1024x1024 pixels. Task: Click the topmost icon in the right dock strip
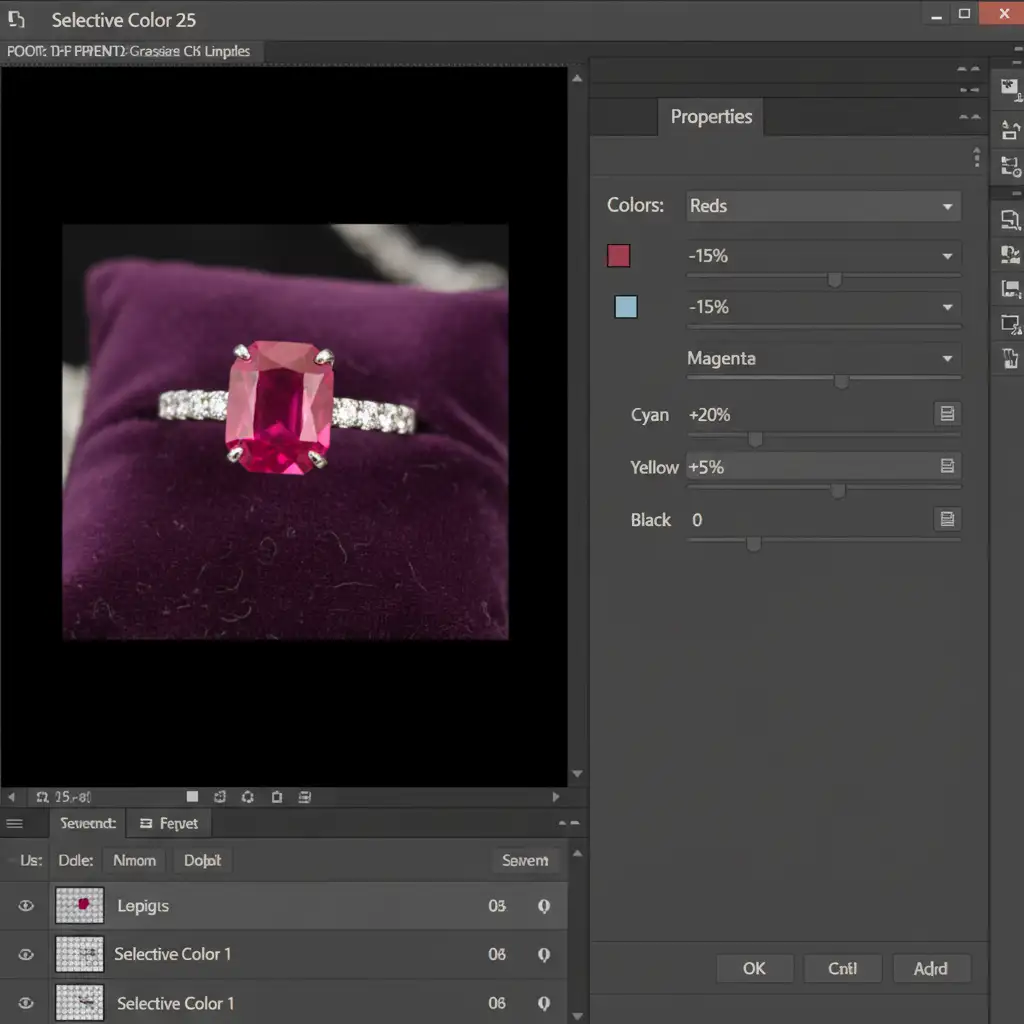tap(1009, 88)
